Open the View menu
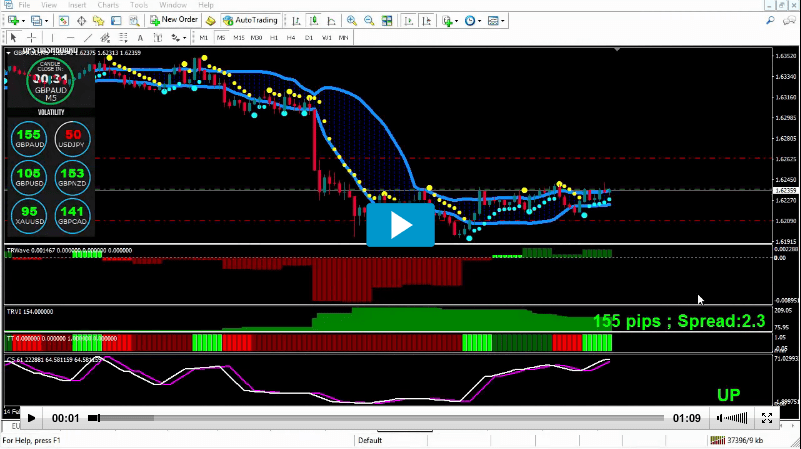 click(49, 5)
